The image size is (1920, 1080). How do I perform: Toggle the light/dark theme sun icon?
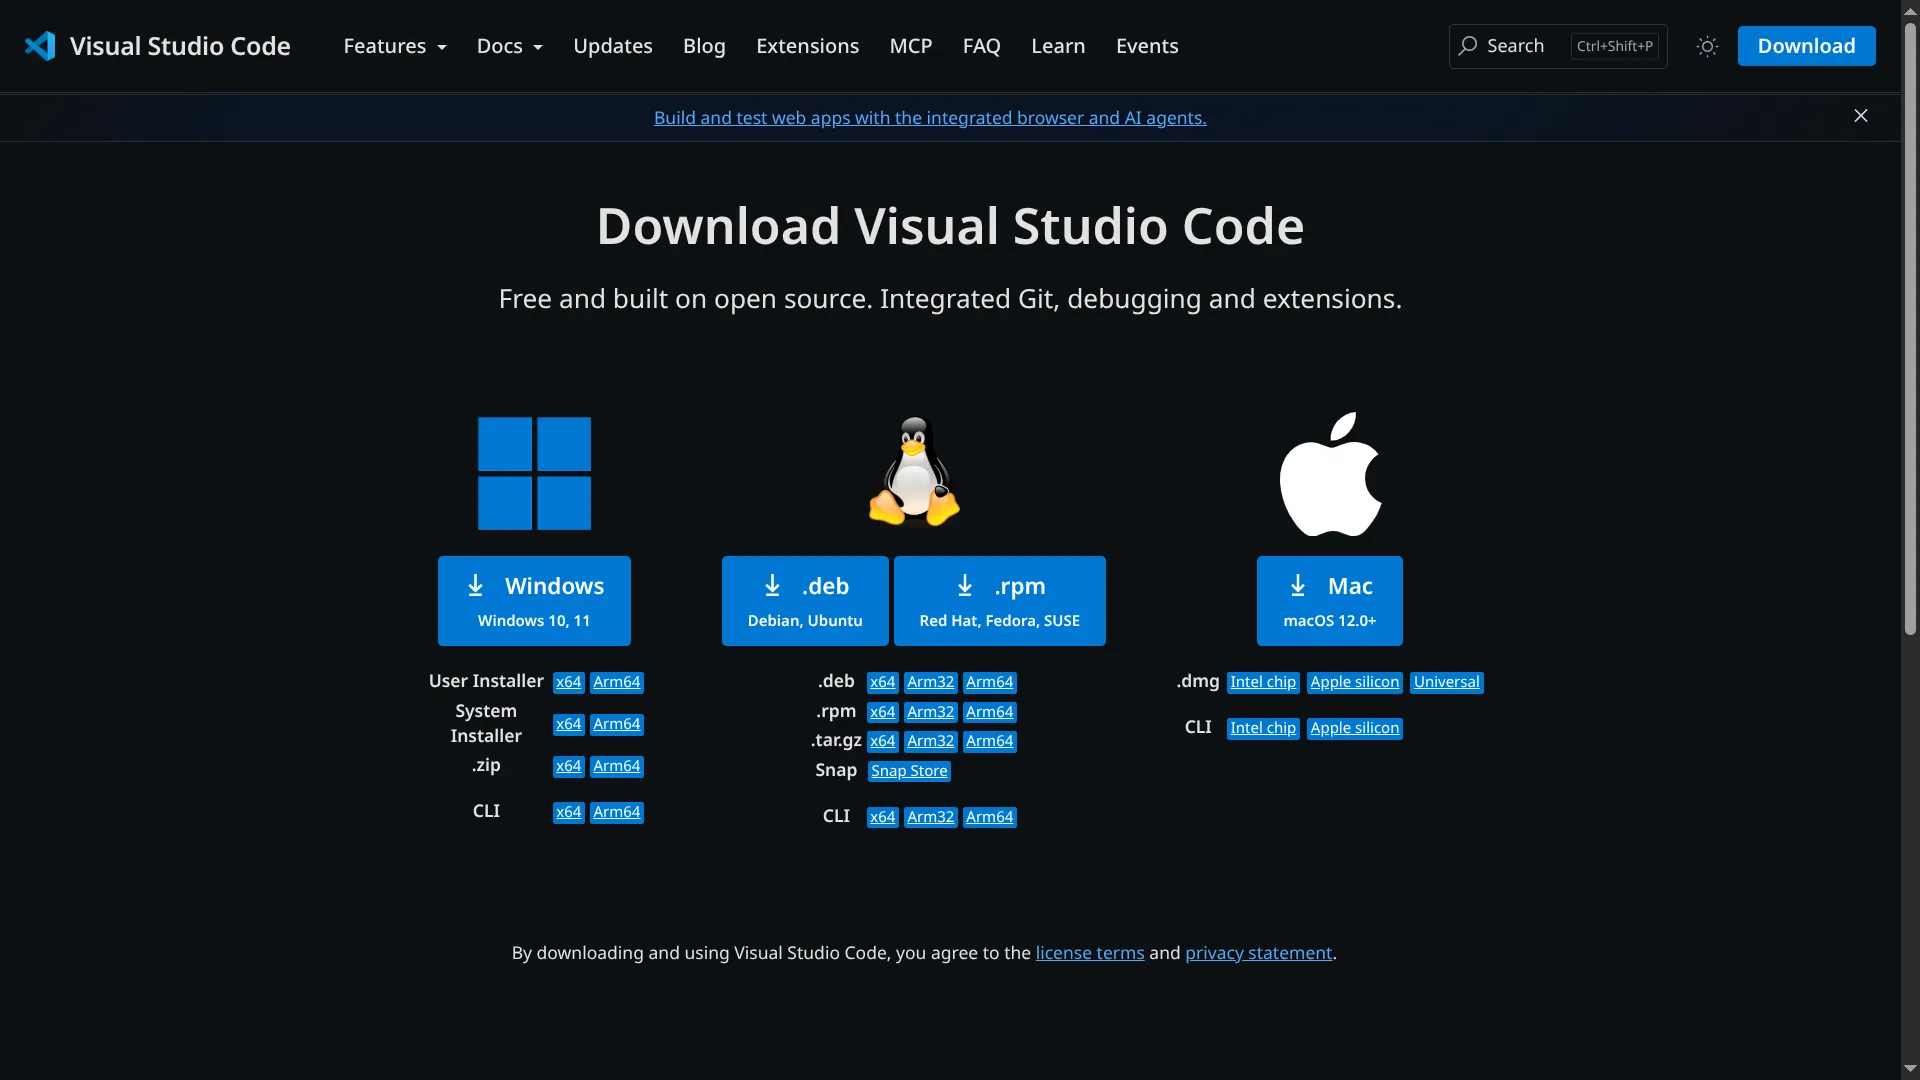(1707, 46)
